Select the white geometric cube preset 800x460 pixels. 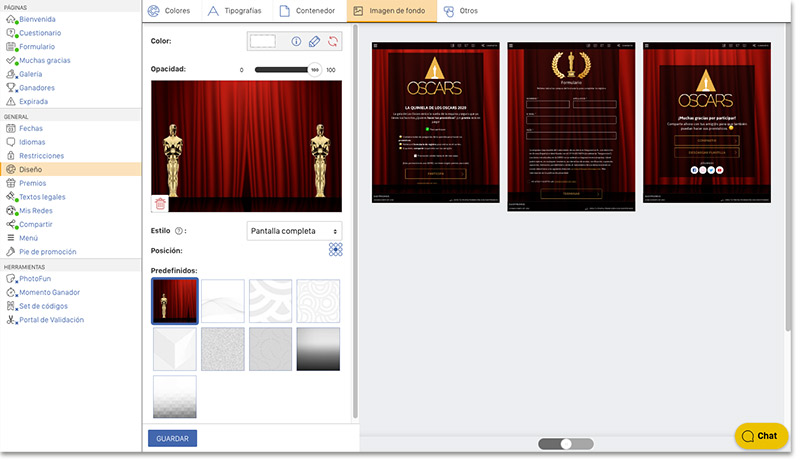(174, 349)
